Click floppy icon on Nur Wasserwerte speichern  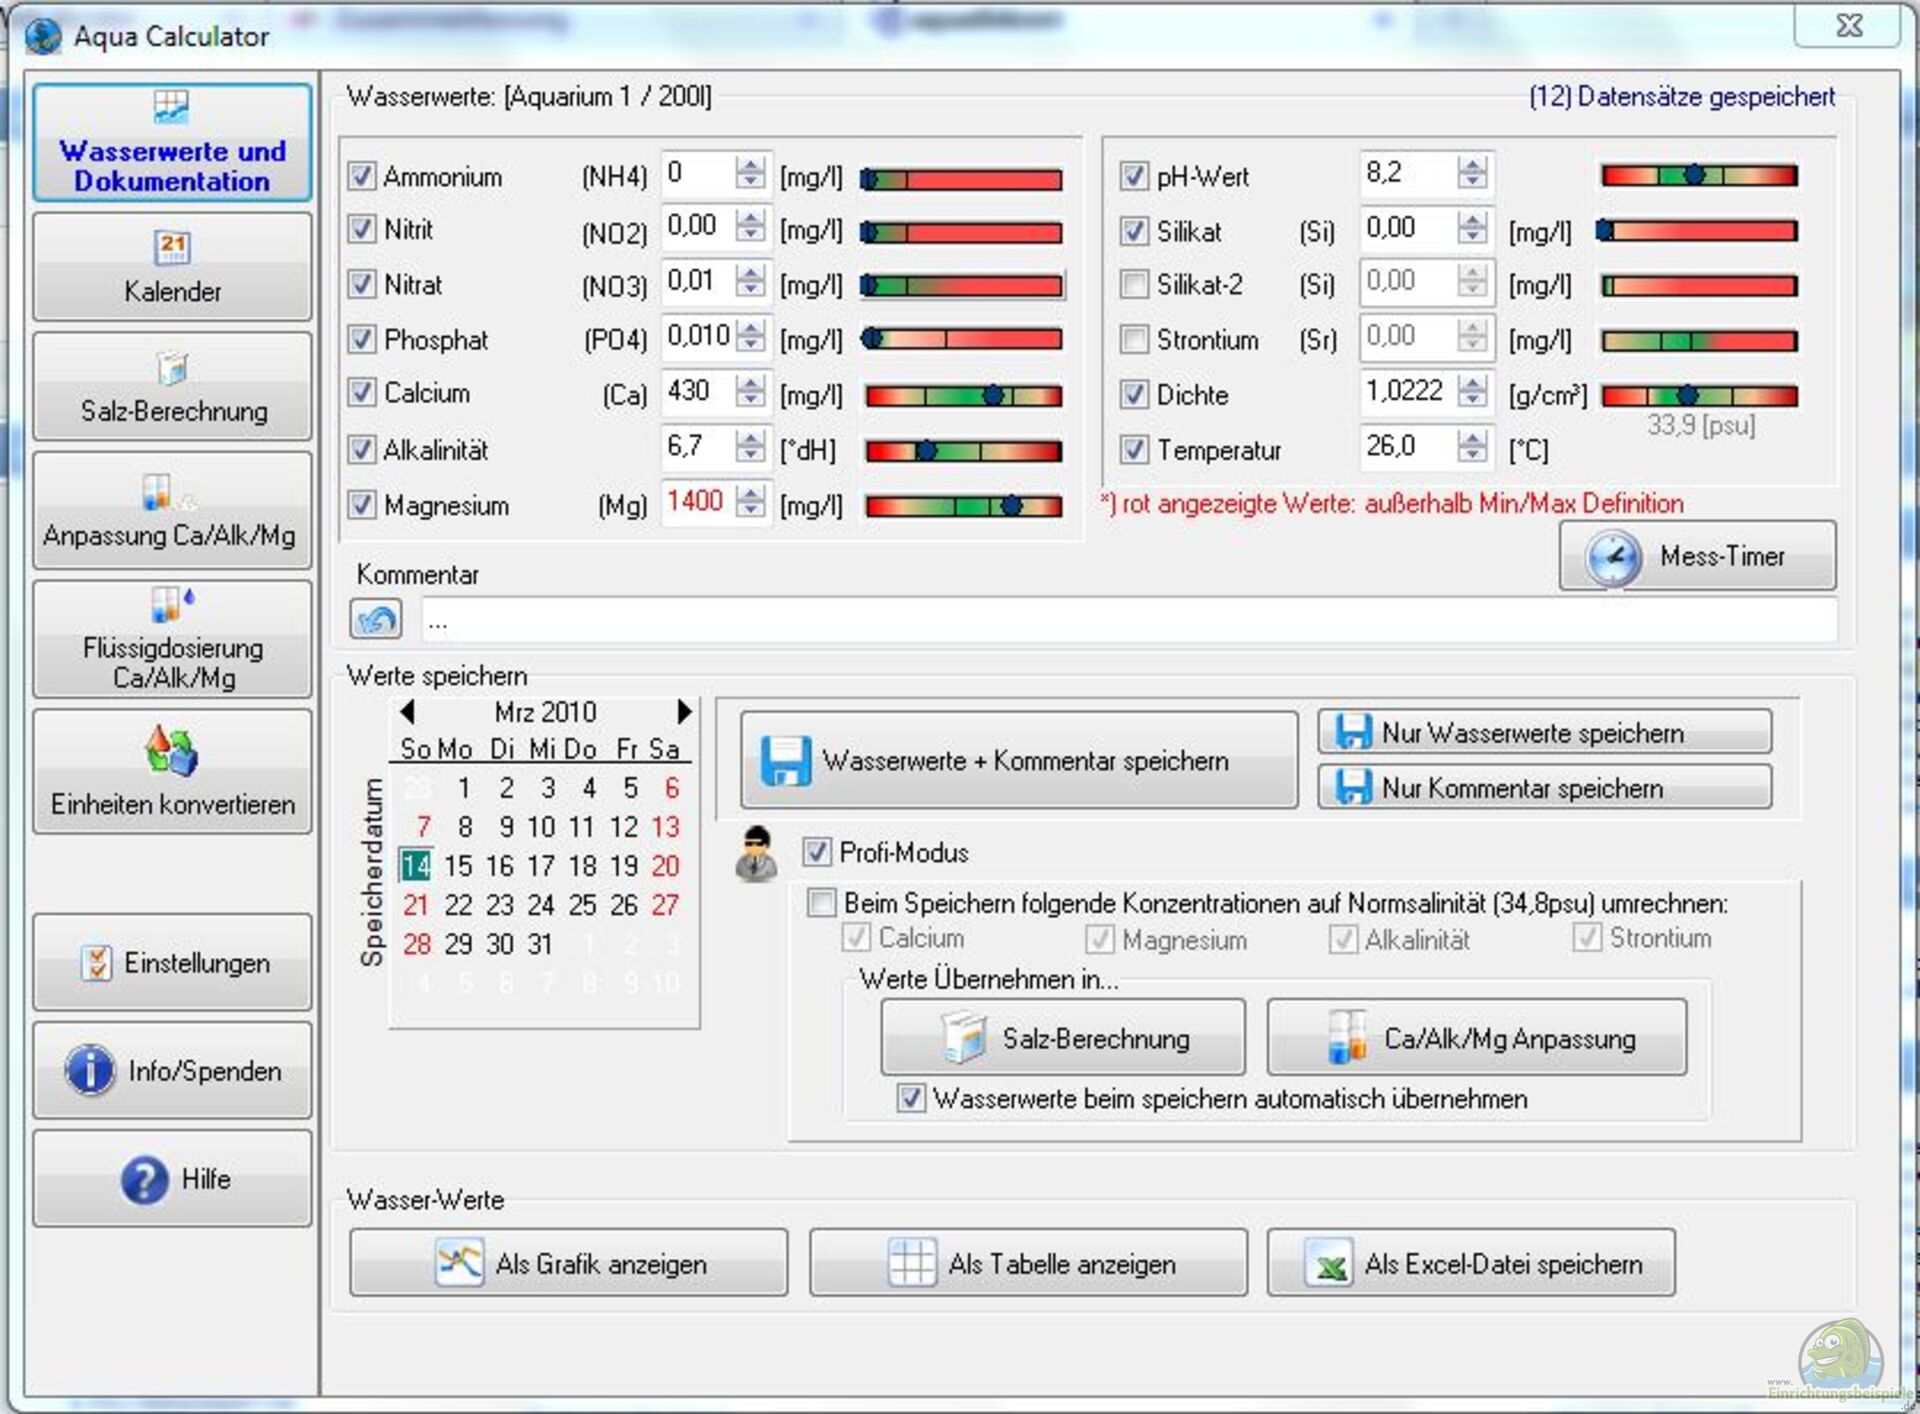click(1353, 732)
